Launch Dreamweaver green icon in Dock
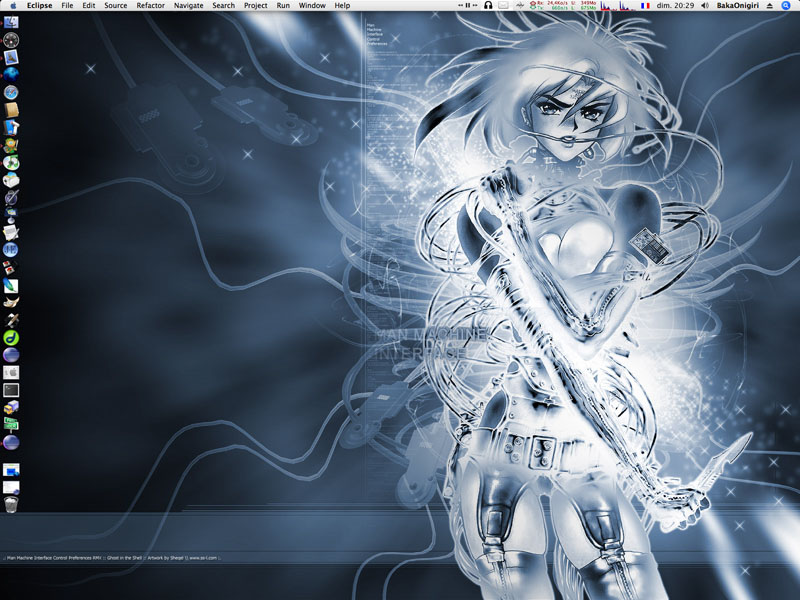Screen dimensions: 800x600 click(x=11, y=337)
